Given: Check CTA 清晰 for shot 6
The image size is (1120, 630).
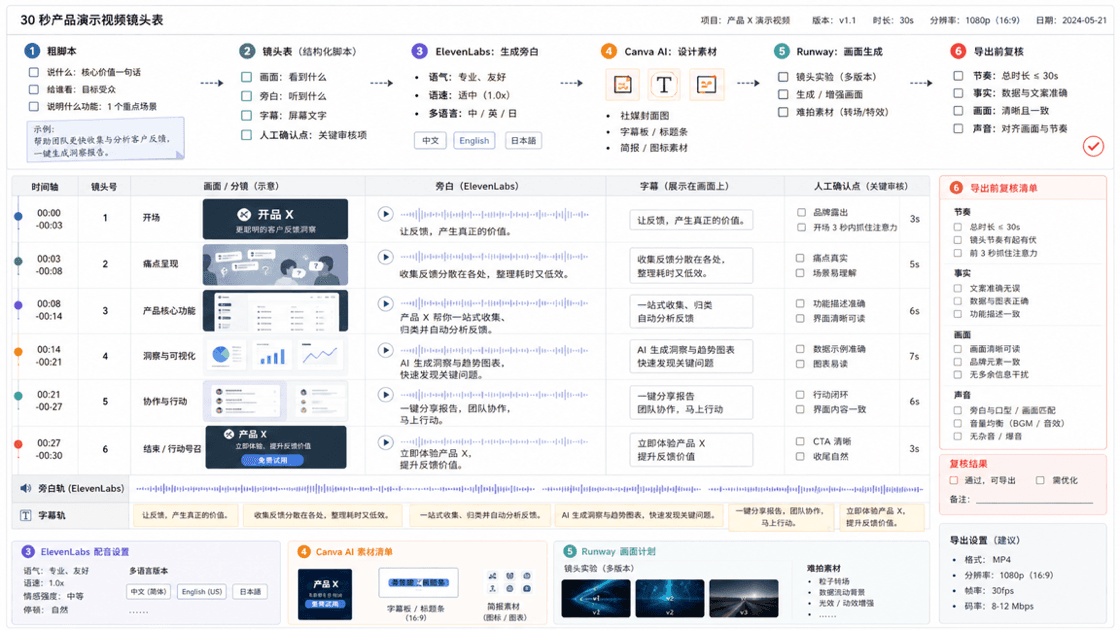Looking at the screenshot, I should tap(801, 441).
